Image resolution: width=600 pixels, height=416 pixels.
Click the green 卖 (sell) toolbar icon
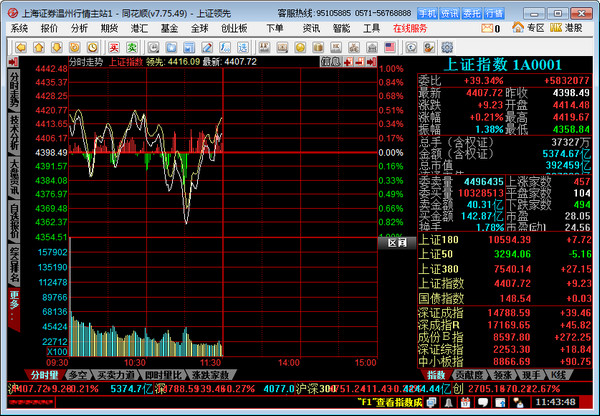[133, 47]
